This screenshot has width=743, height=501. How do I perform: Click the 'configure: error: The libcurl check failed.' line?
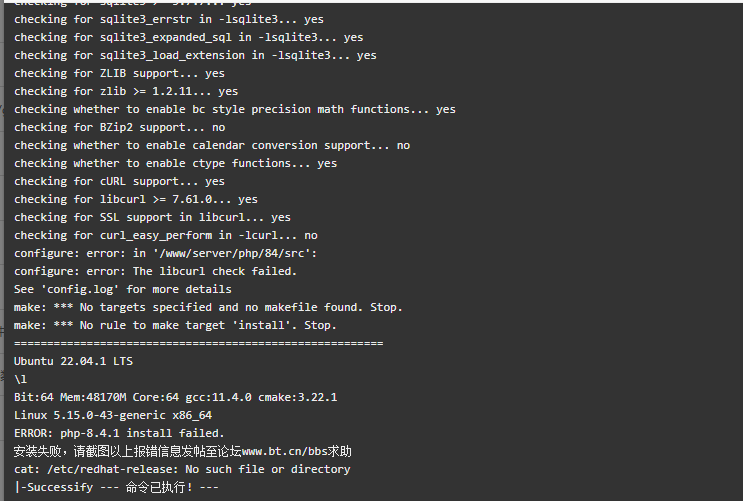click(x=155, y=271)
